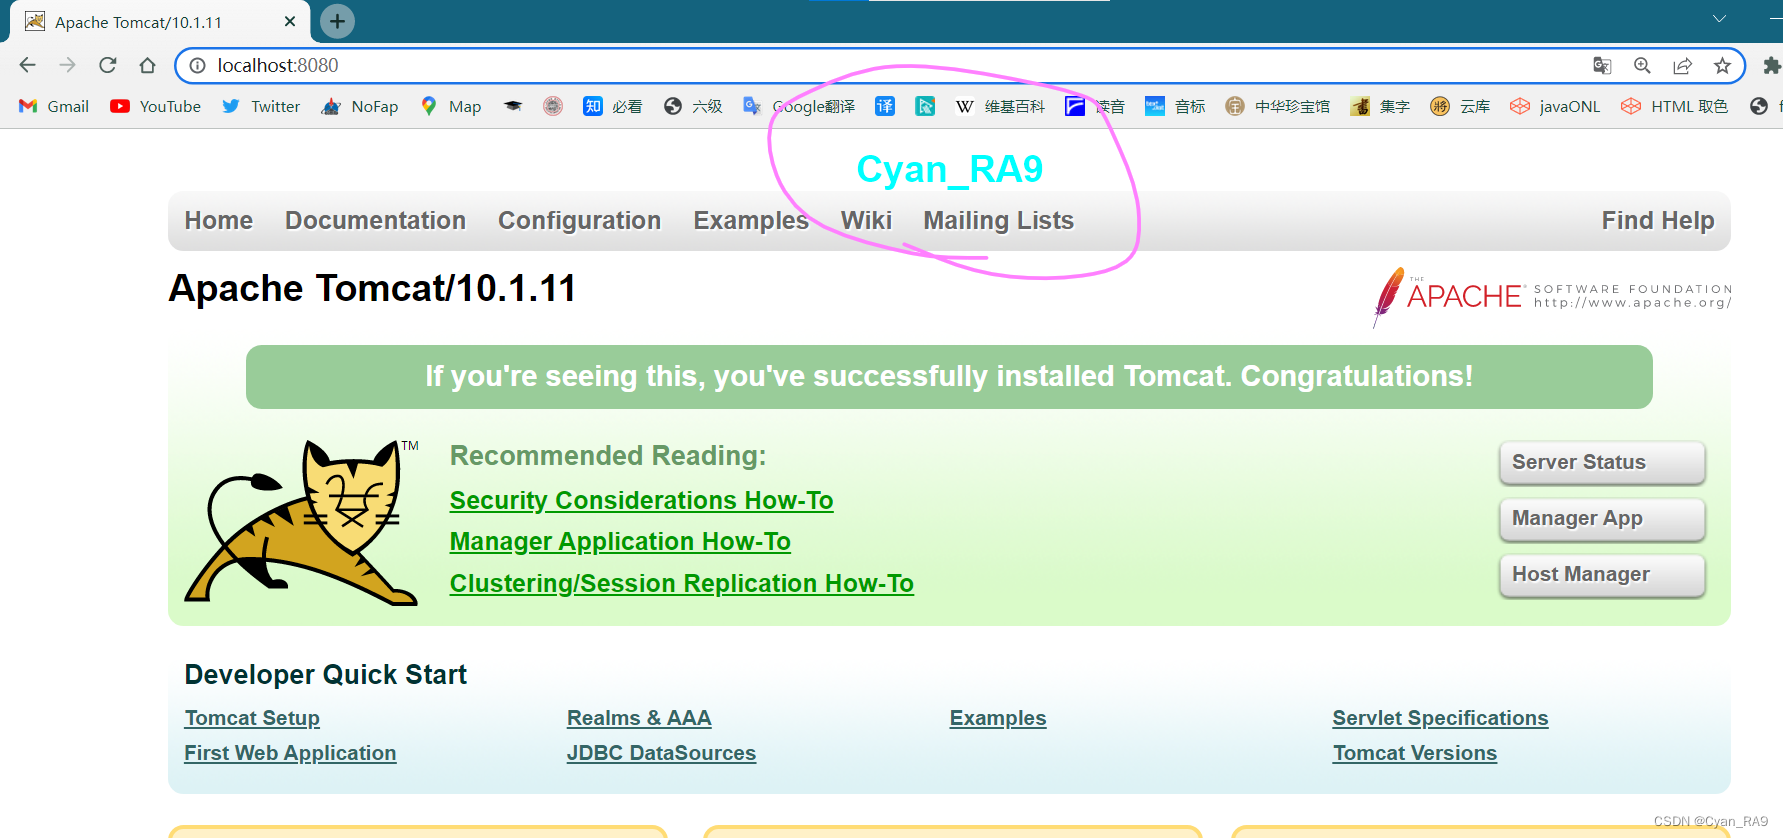Open the HTML 取色 bookmark

(1675, 106)
